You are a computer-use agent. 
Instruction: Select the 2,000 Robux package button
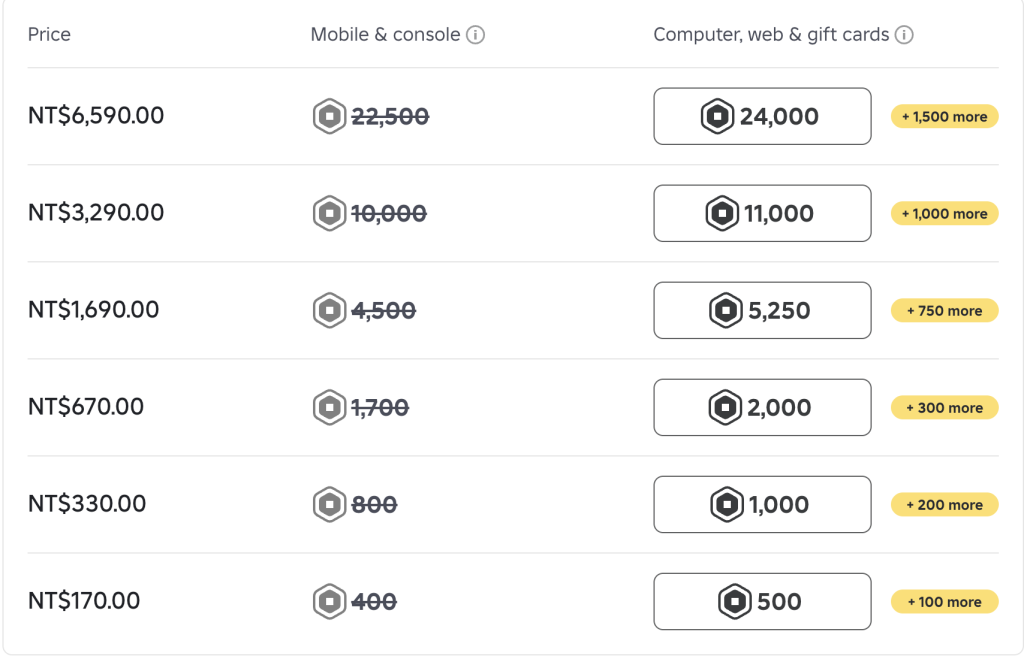pyautogui.click(x=762, y=408)
